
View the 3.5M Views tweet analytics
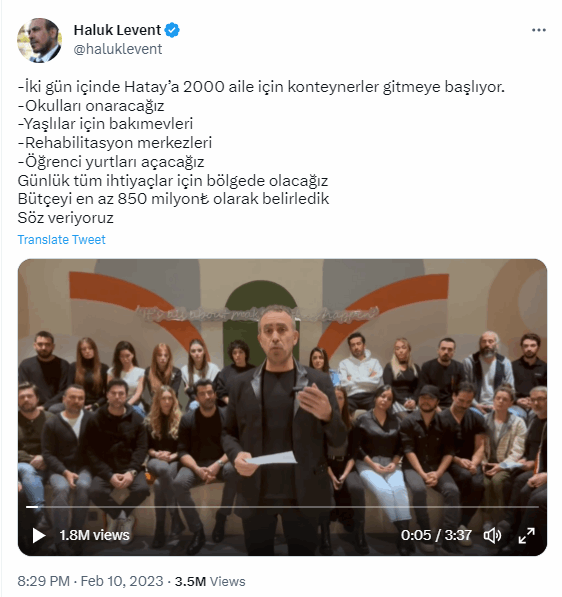pyautogui.click(x=210, y=581)
